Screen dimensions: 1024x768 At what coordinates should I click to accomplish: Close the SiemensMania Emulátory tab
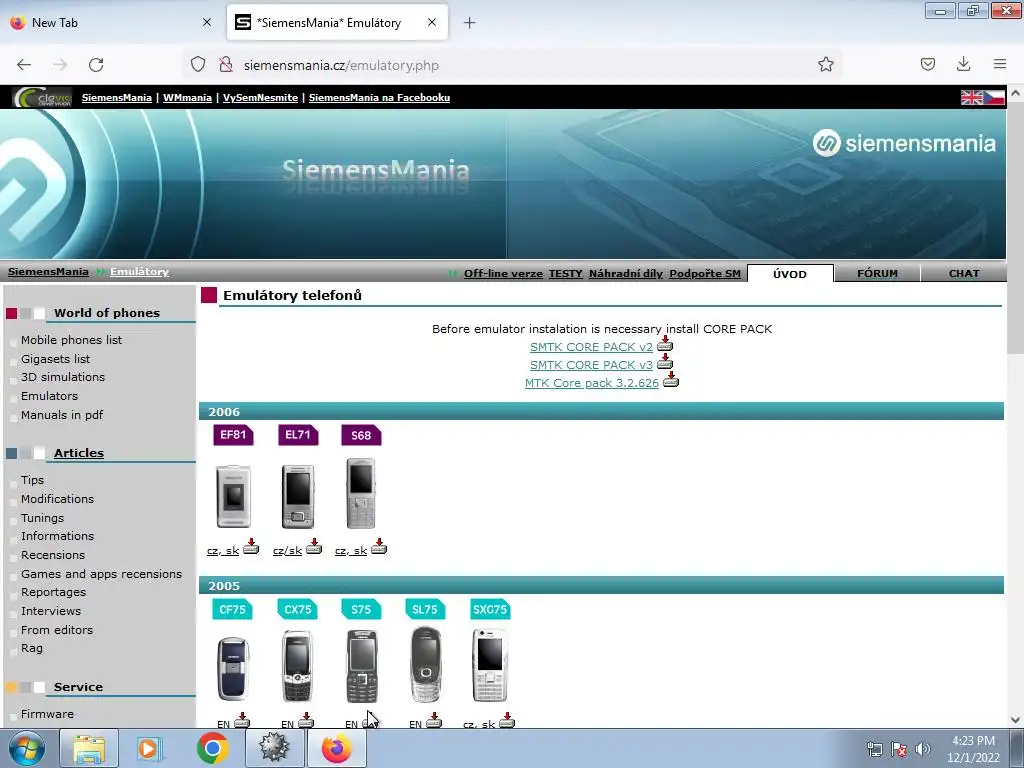pyautogui.click(x=432, y=23)
